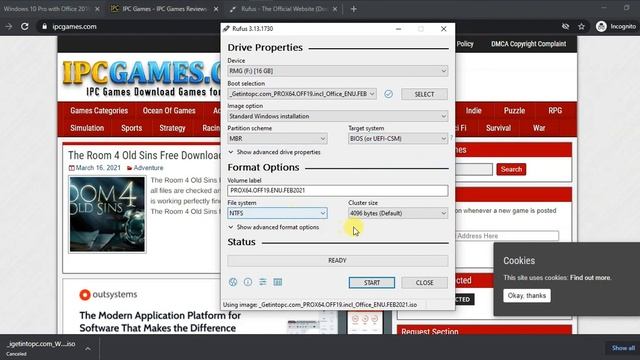Image resolution: width=640 pixels, height=360 pixels.
Task: Open the Boot selection dropdown
Action: click(302, 94)
